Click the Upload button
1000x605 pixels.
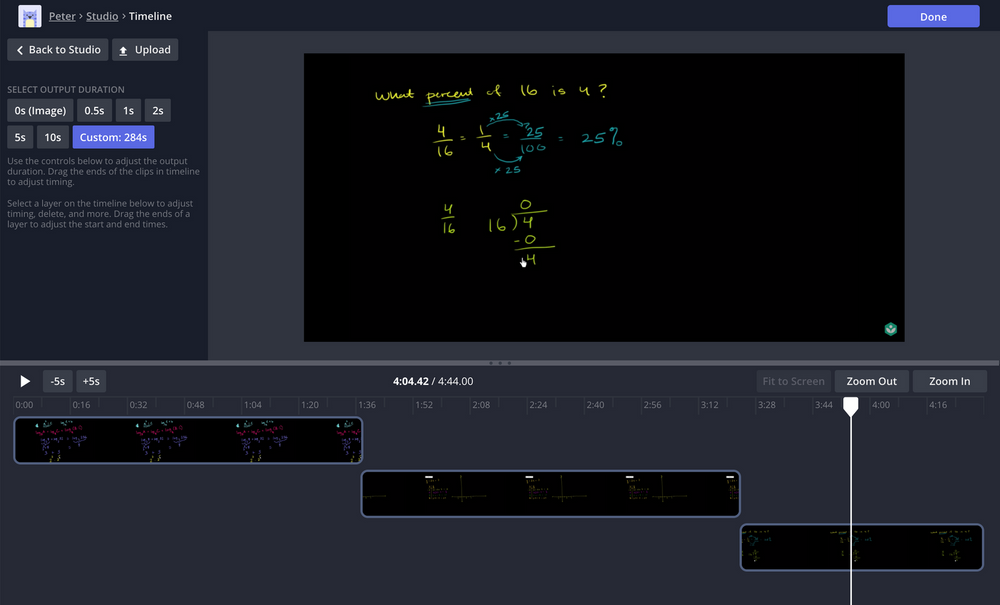(x=144, y=50)
